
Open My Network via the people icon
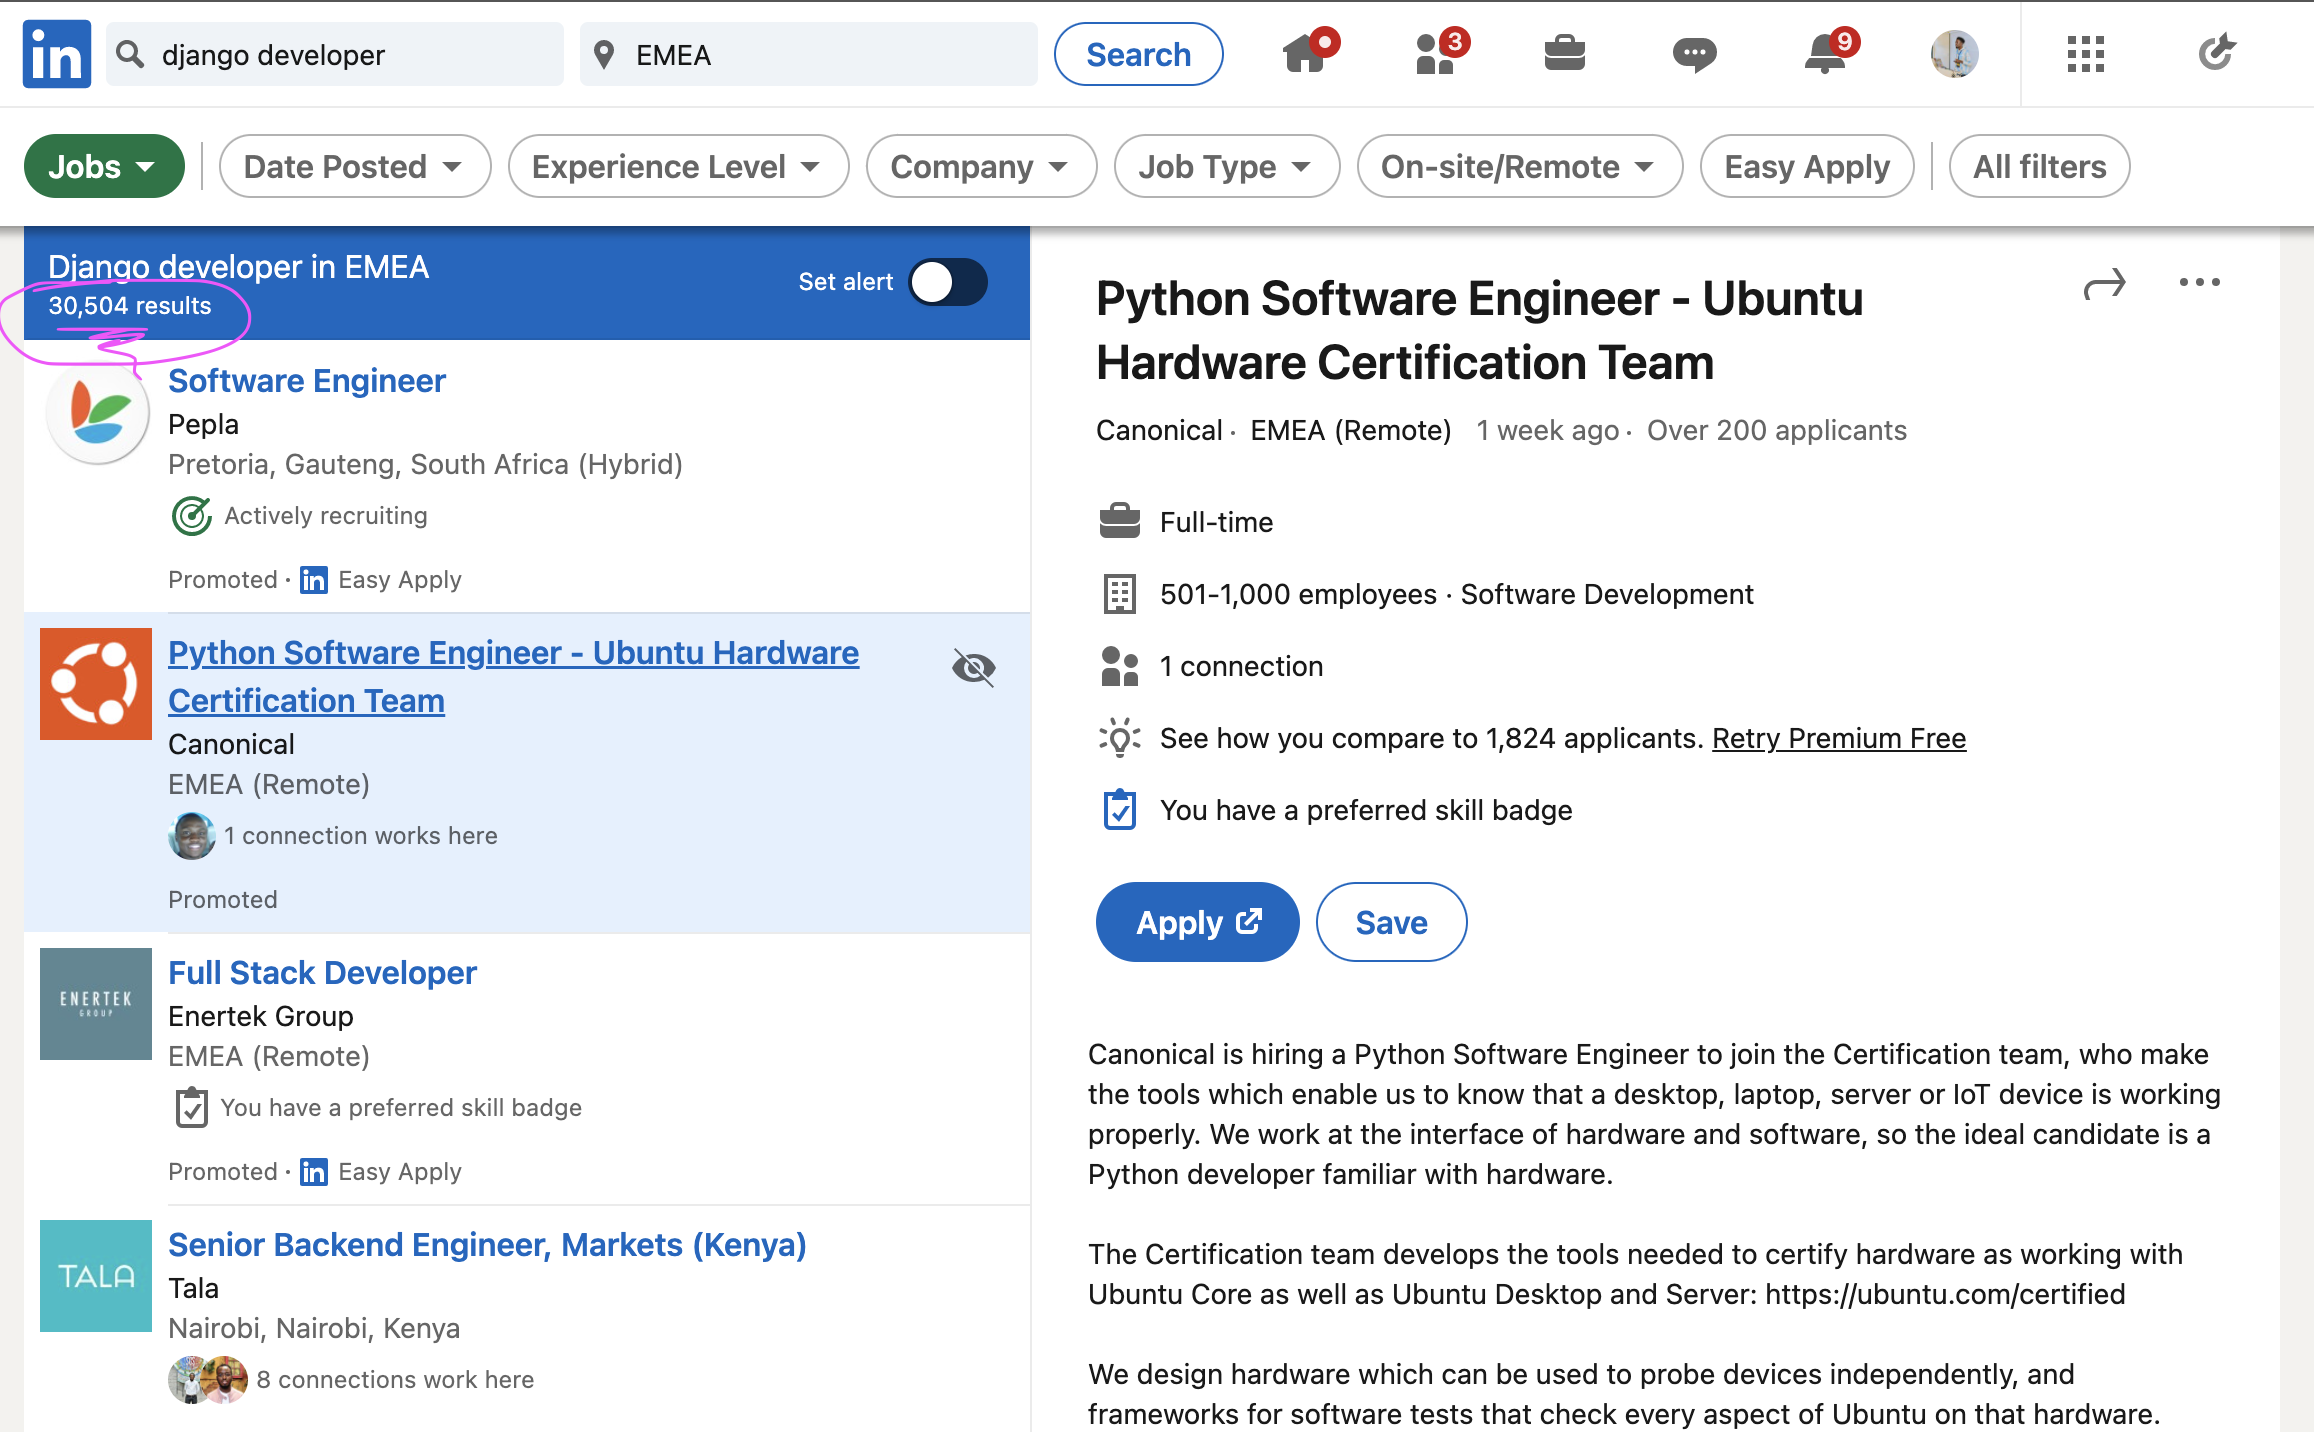click(x=1436, y=55)
